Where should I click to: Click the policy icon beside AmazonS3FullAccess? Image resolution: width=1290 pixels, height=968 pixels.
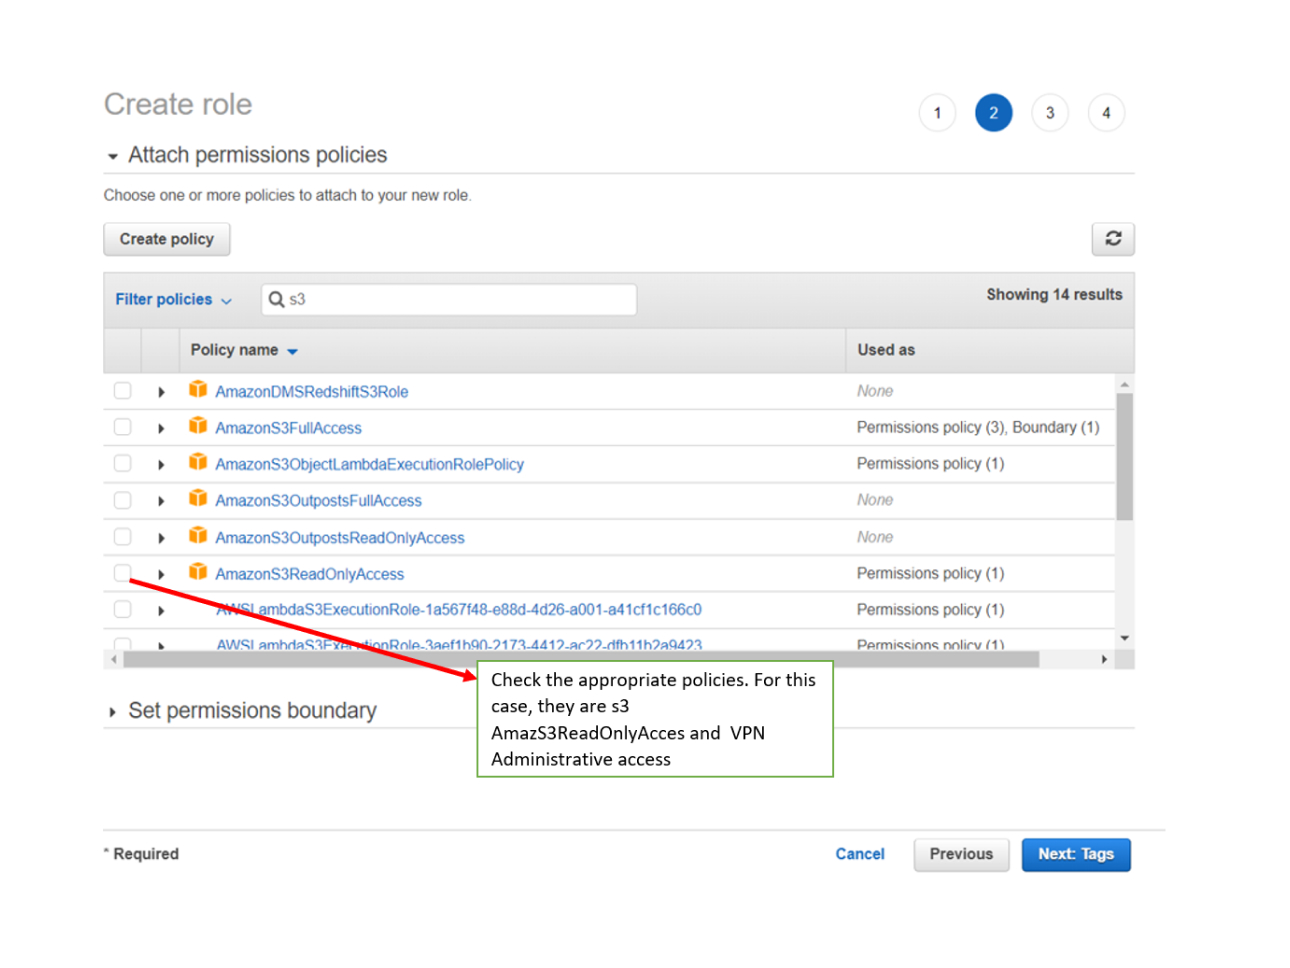tap(198, 427)
